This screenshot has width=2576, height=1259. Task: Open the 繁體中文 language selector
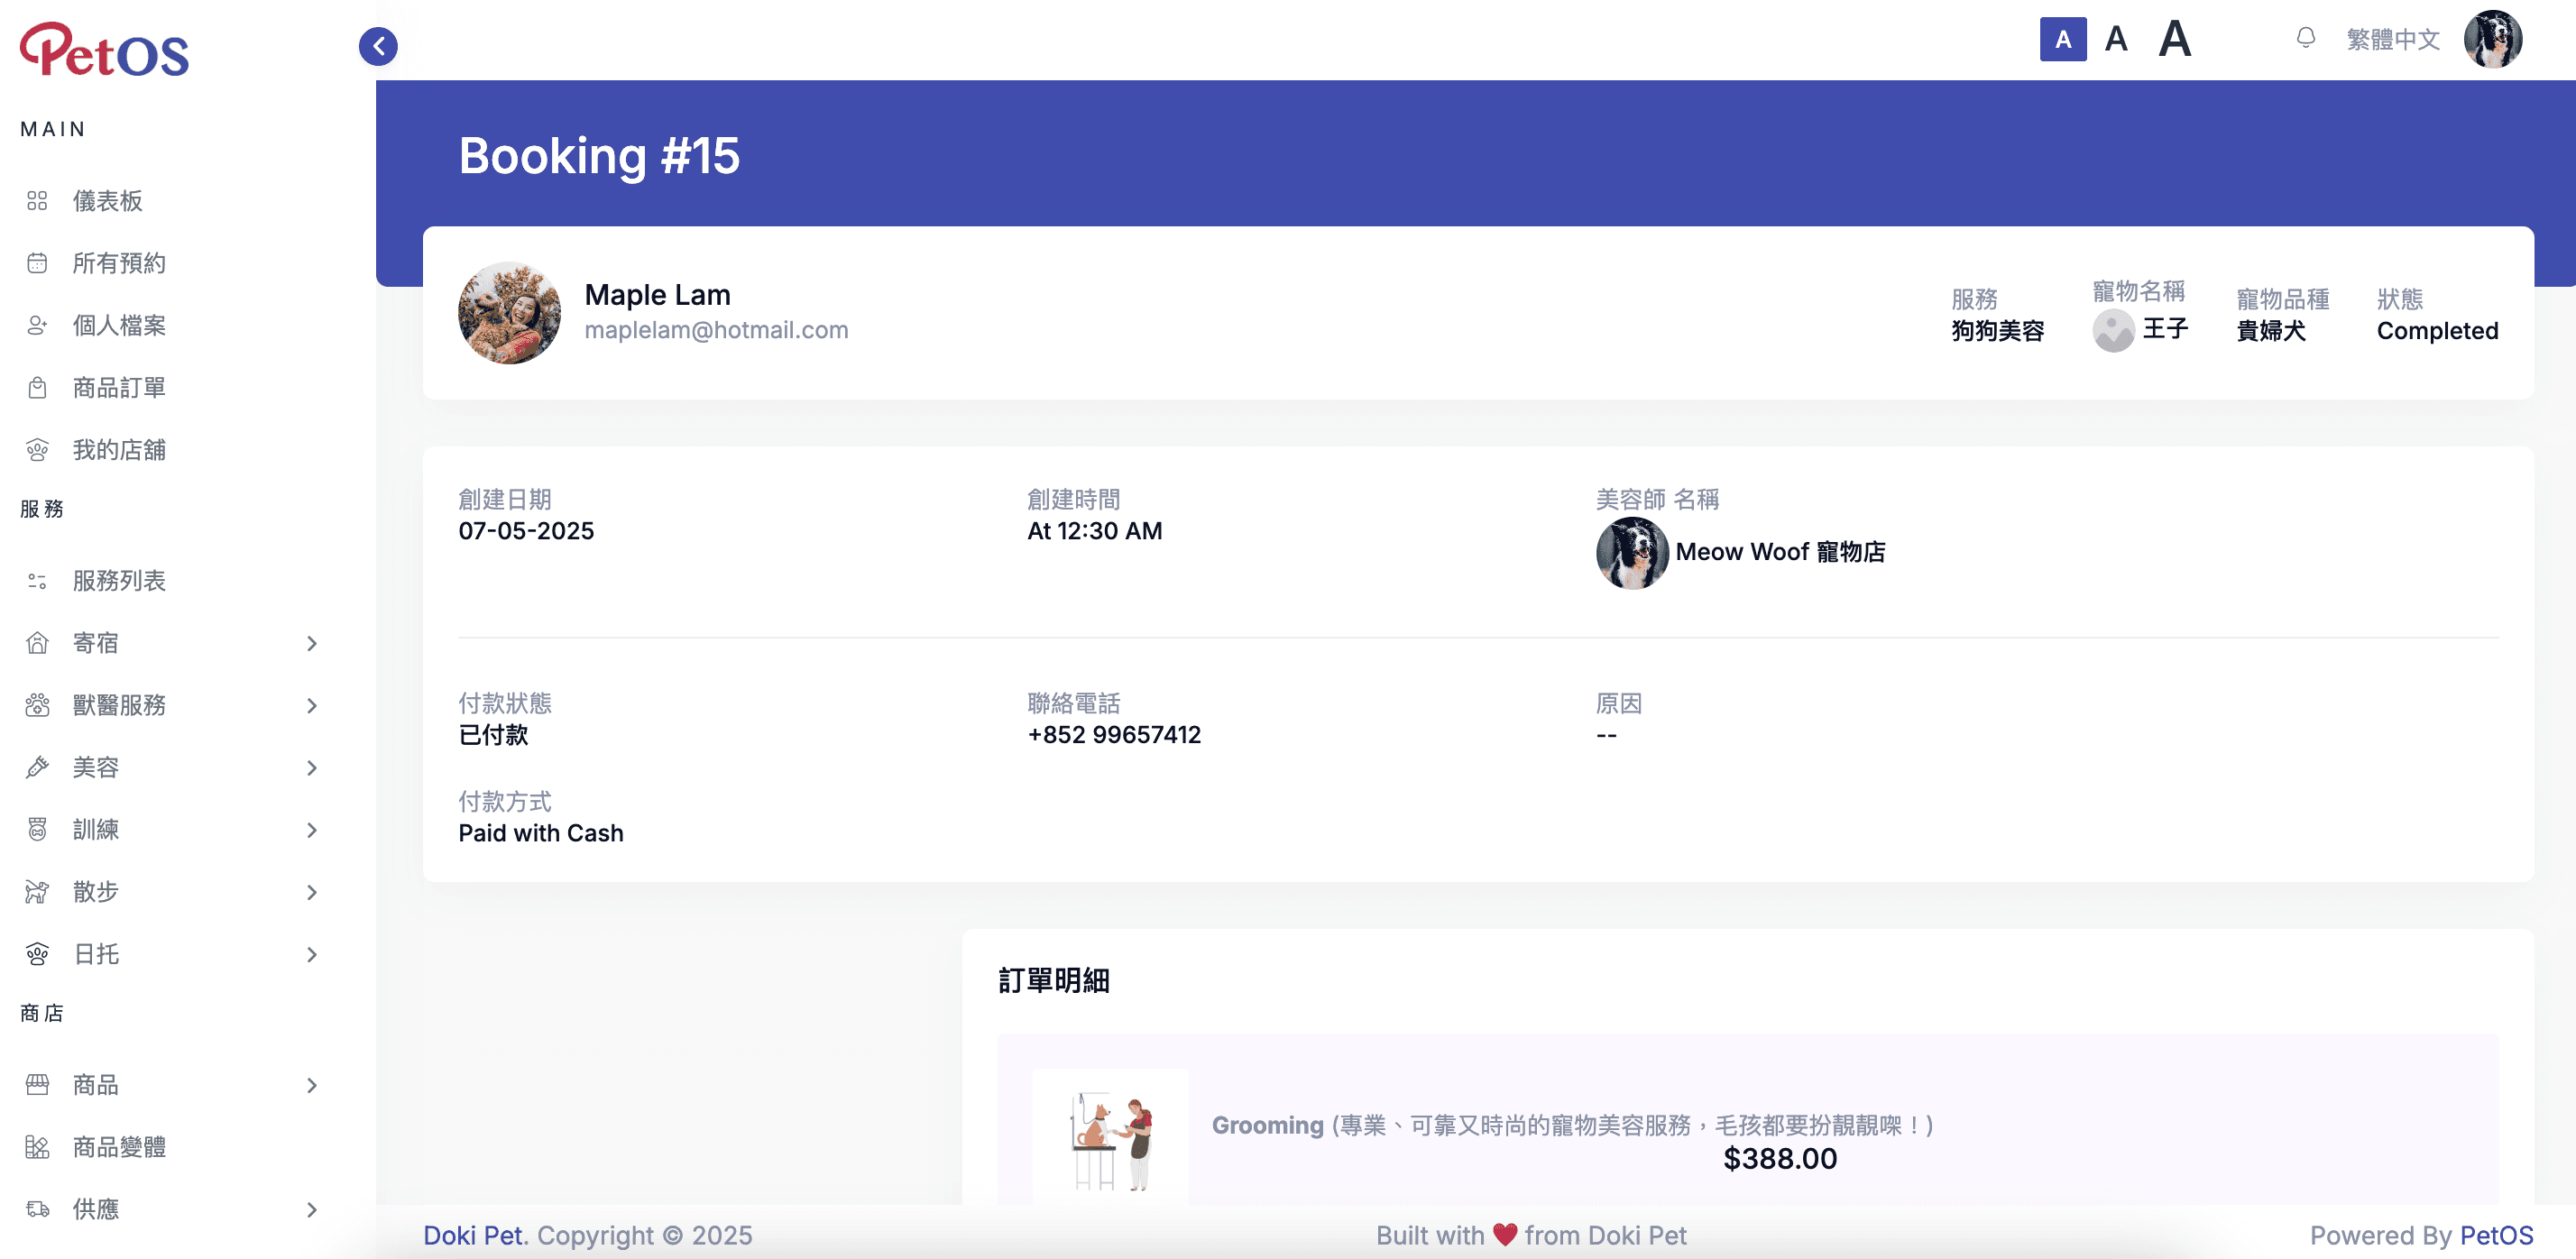click(2392, 39)
